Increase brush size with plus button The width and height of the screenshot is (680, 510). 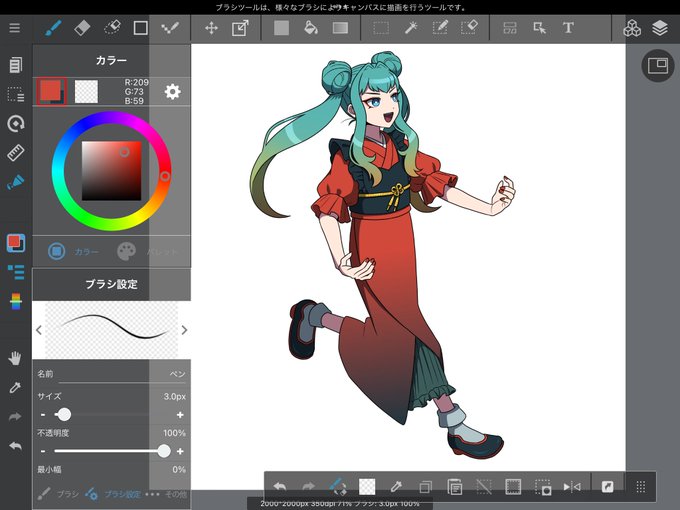[x=180, y=415]
